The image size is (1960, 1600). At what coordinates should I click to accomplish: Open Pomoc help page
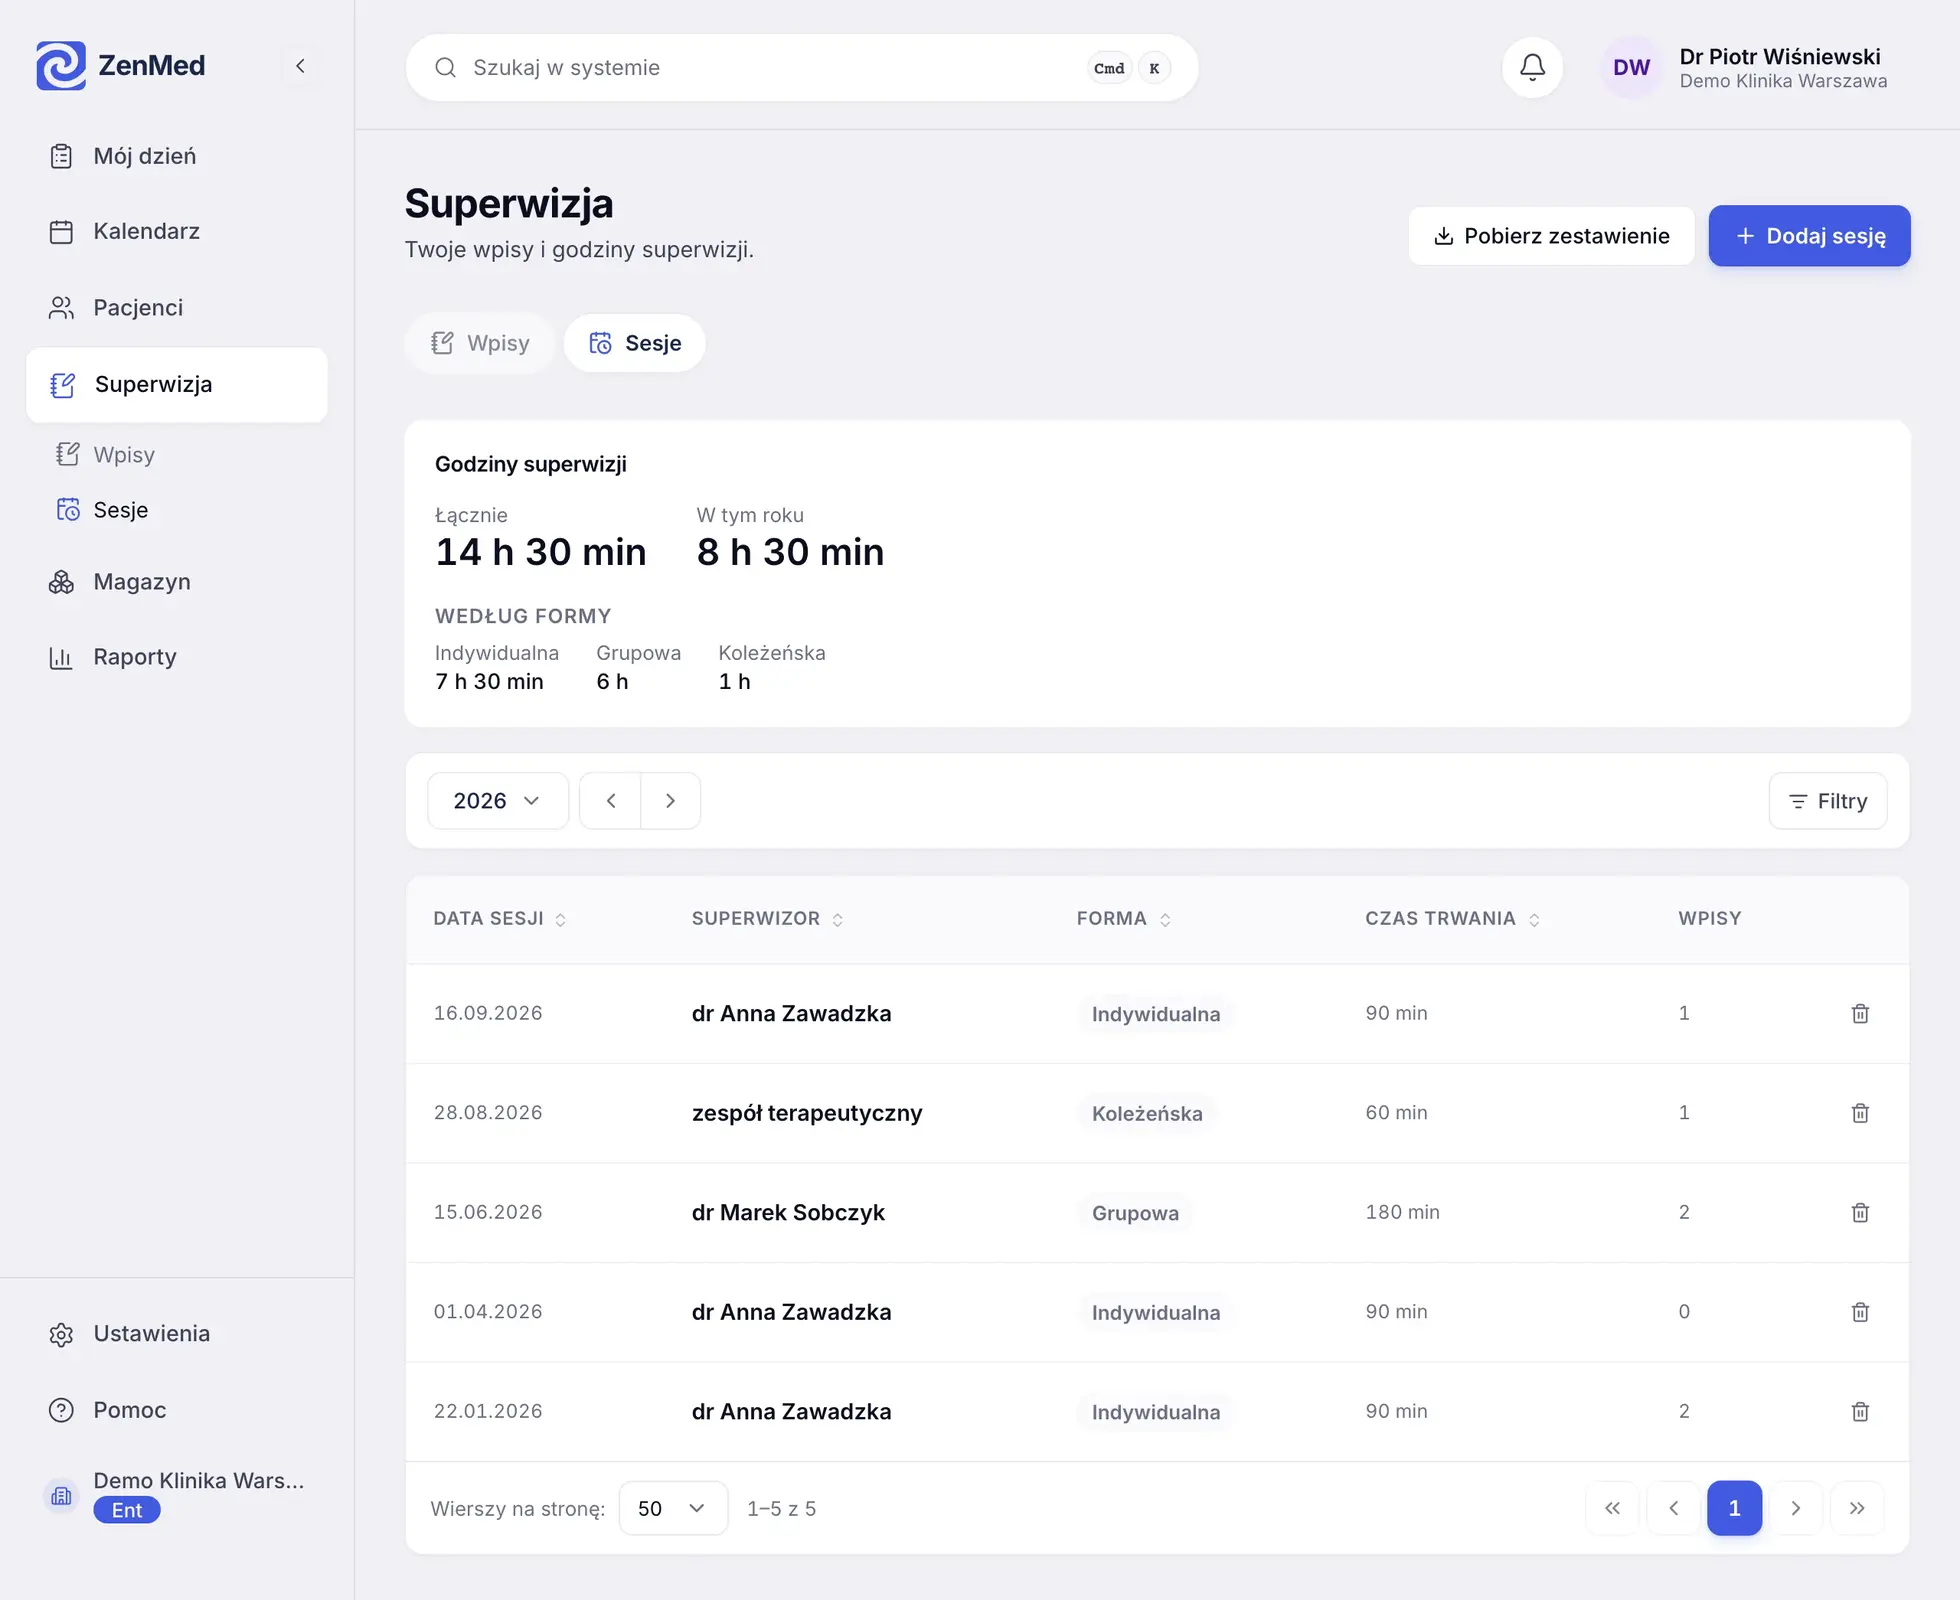coord(177,1409)
